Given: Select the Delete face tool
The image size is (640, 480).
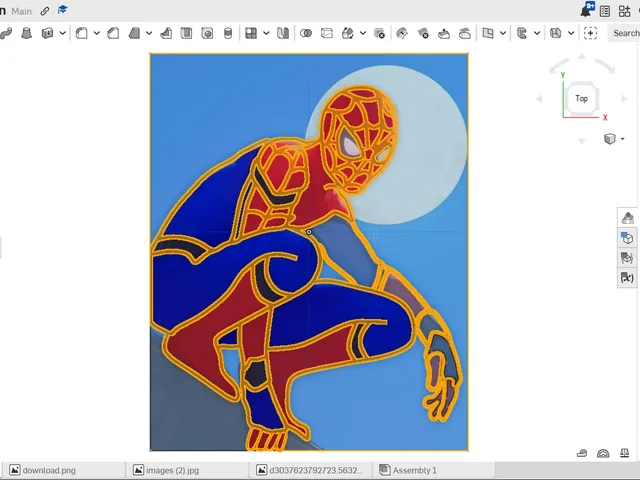Looking at the screenshot, I should 423,33.
